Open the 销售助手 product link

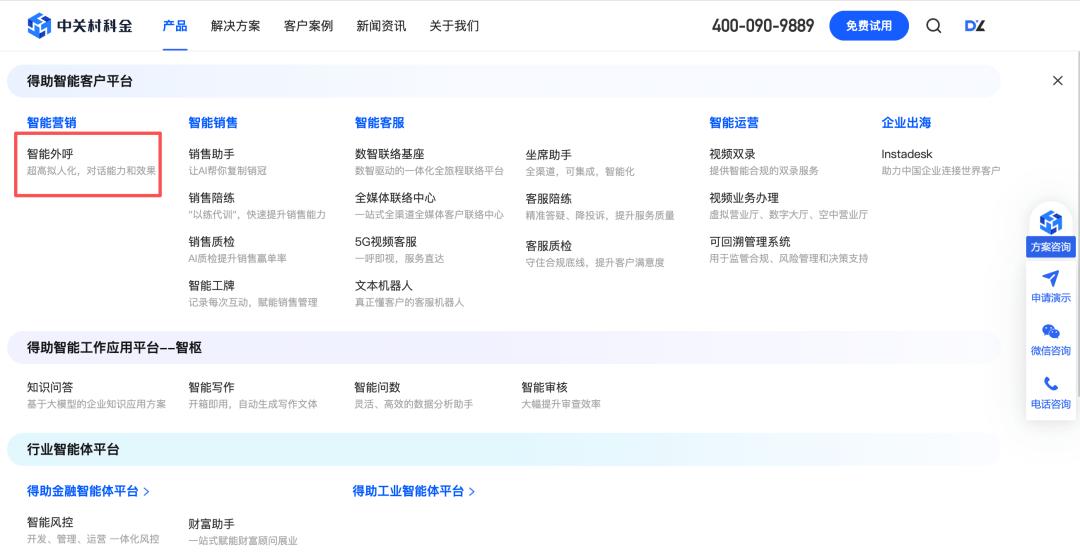coord(211,154)
